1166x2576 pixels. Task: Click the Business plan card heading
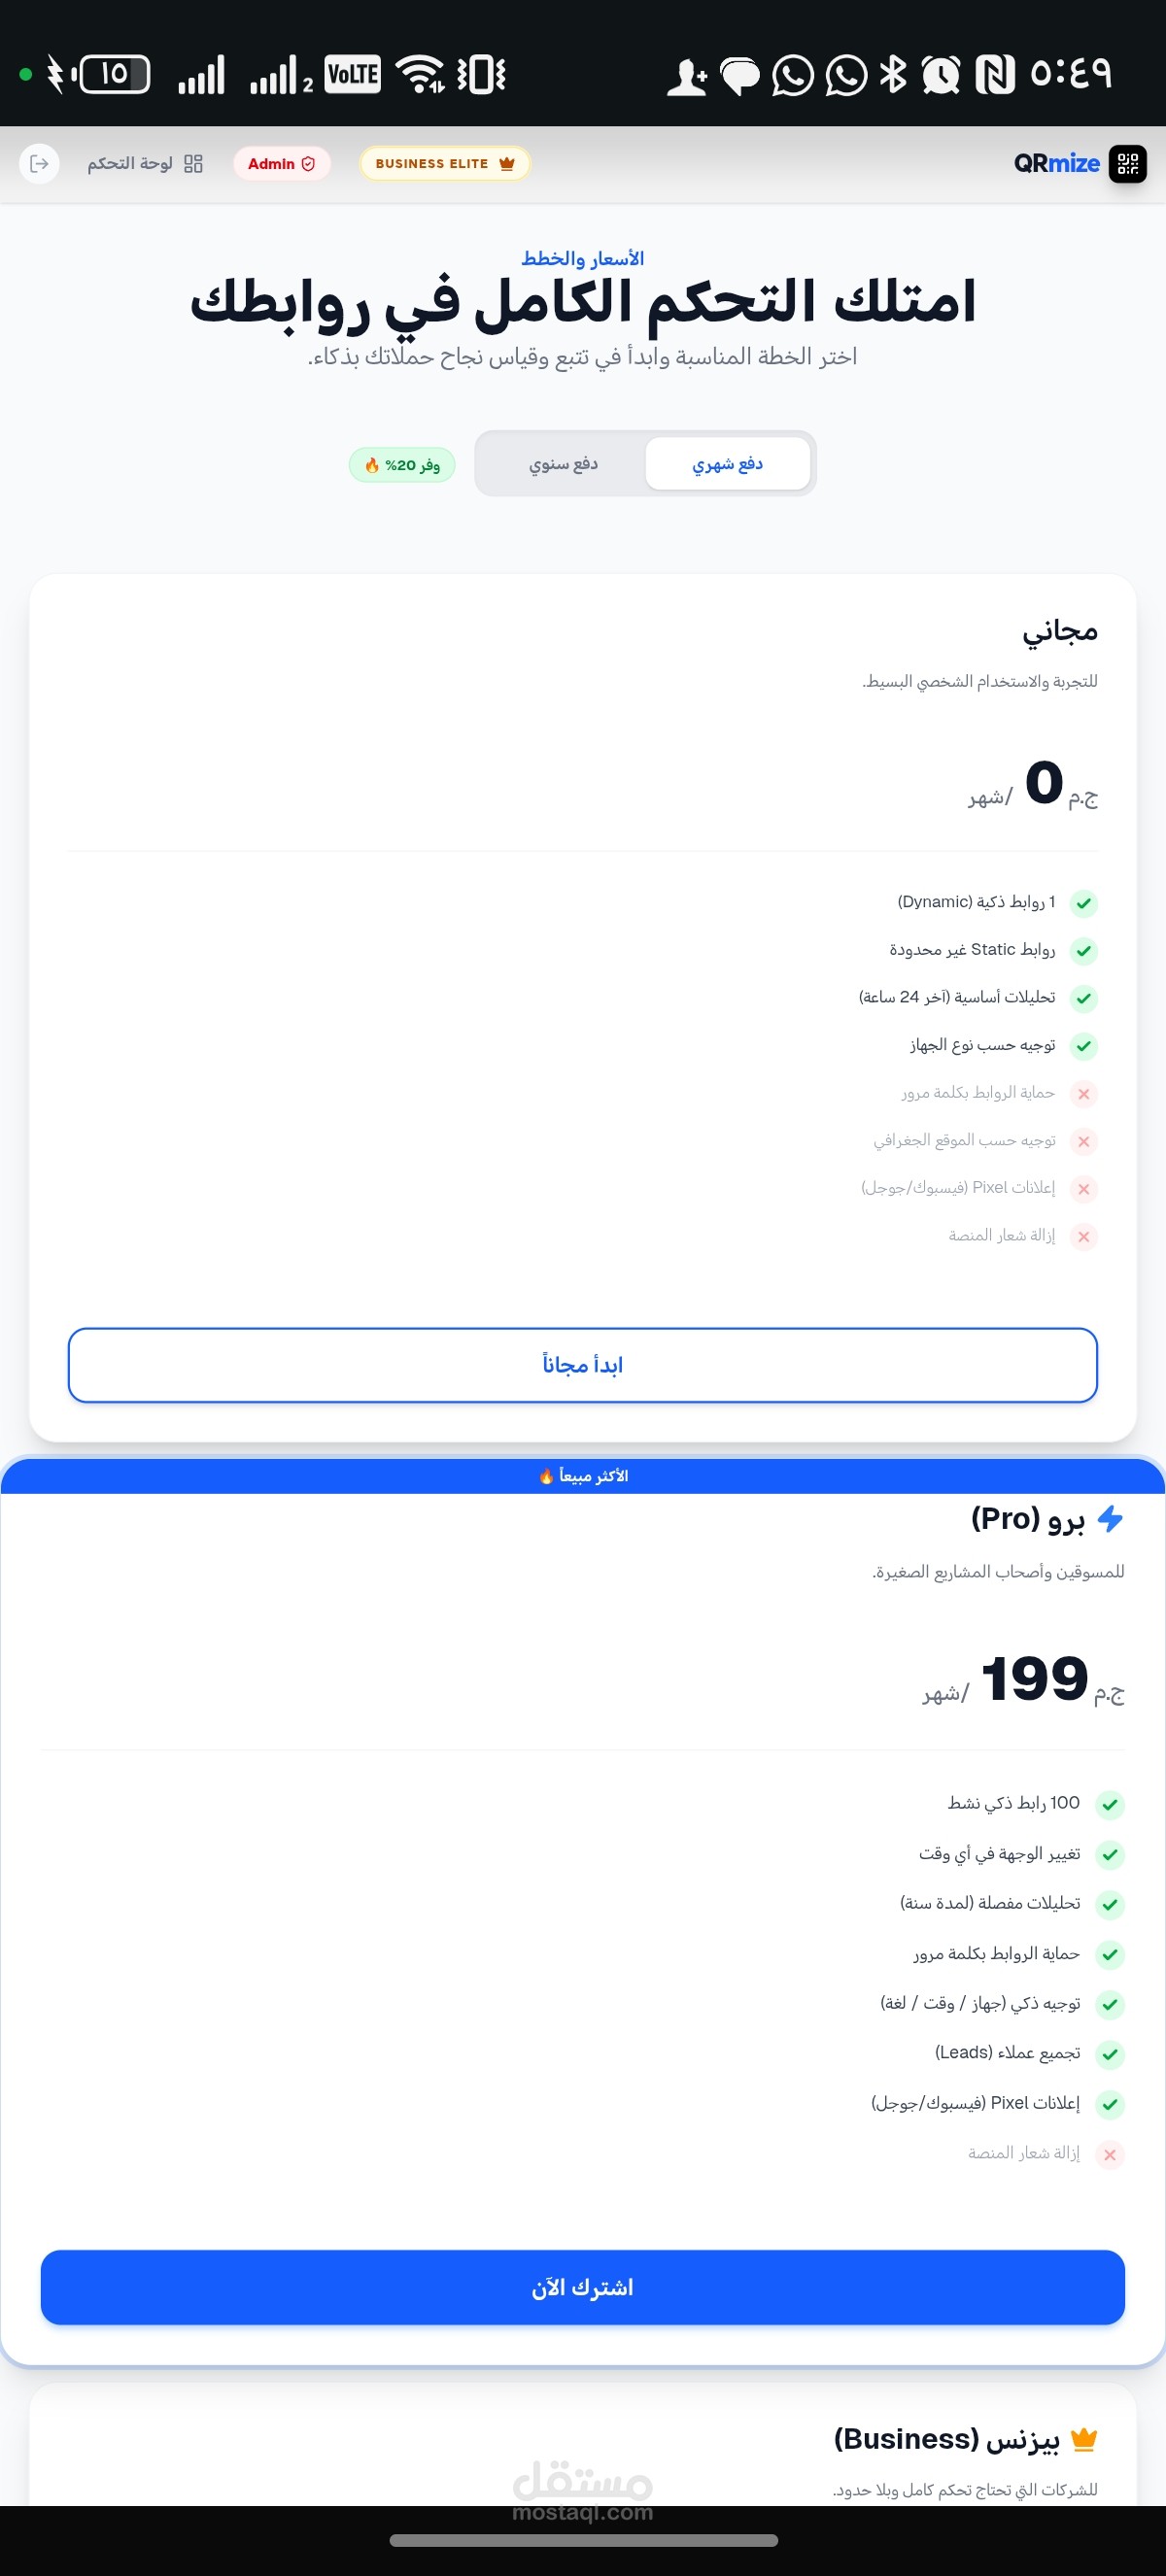pos(946,2440)
